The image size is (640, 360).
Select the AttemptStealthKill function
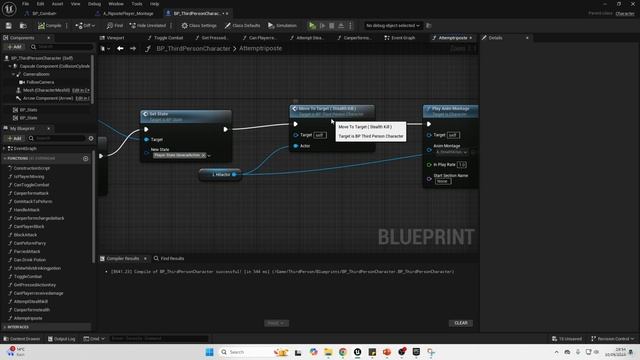(30, 302)
